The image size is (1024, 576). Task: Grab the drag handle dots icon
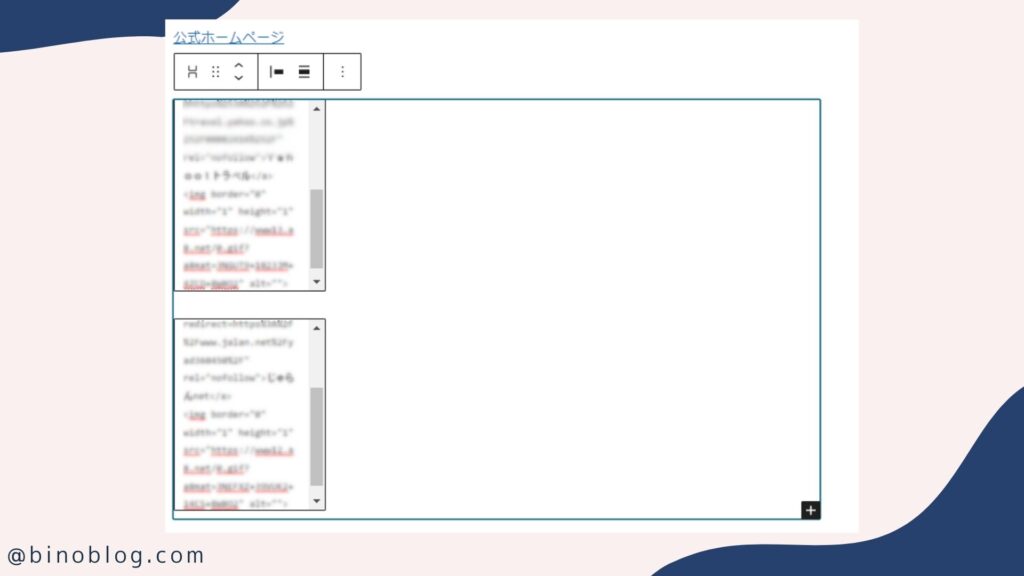[x=216, y=72]
